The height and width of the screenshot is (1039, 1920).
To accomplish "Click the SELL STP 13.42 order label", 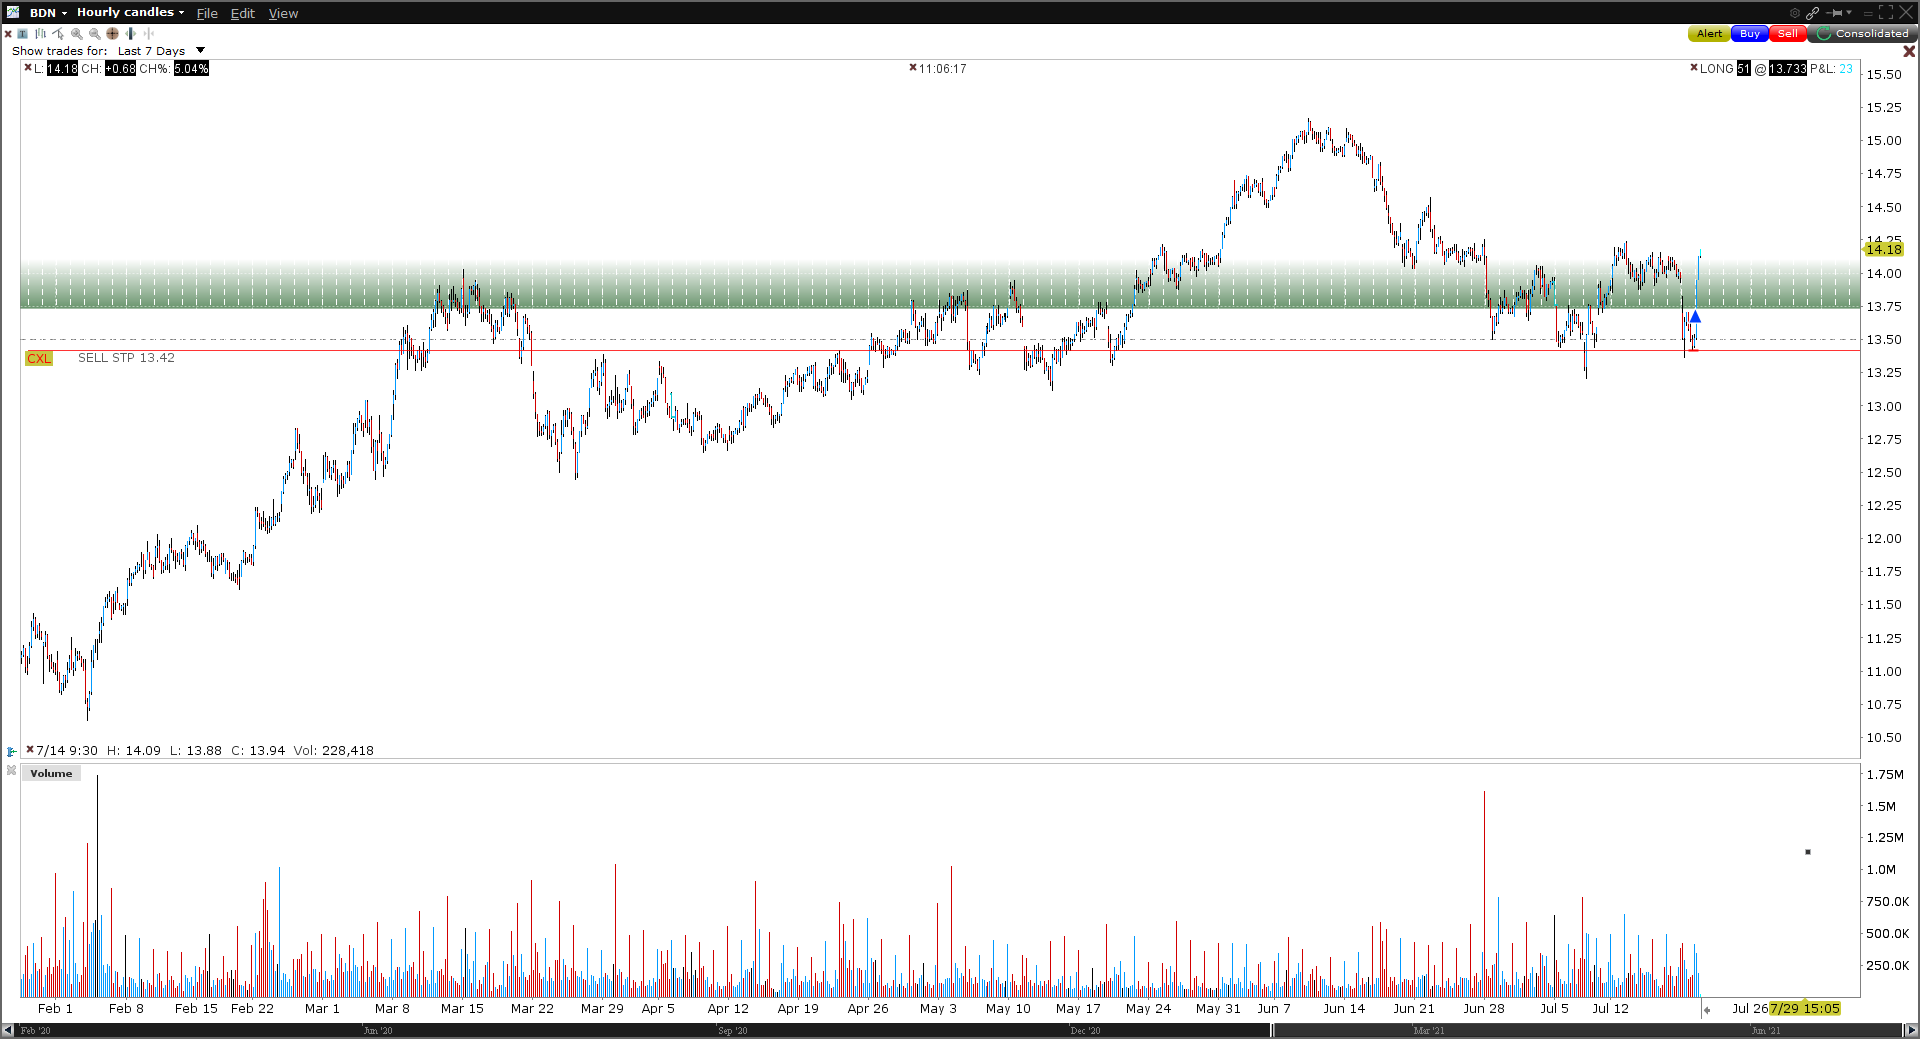I will (126, 358).
